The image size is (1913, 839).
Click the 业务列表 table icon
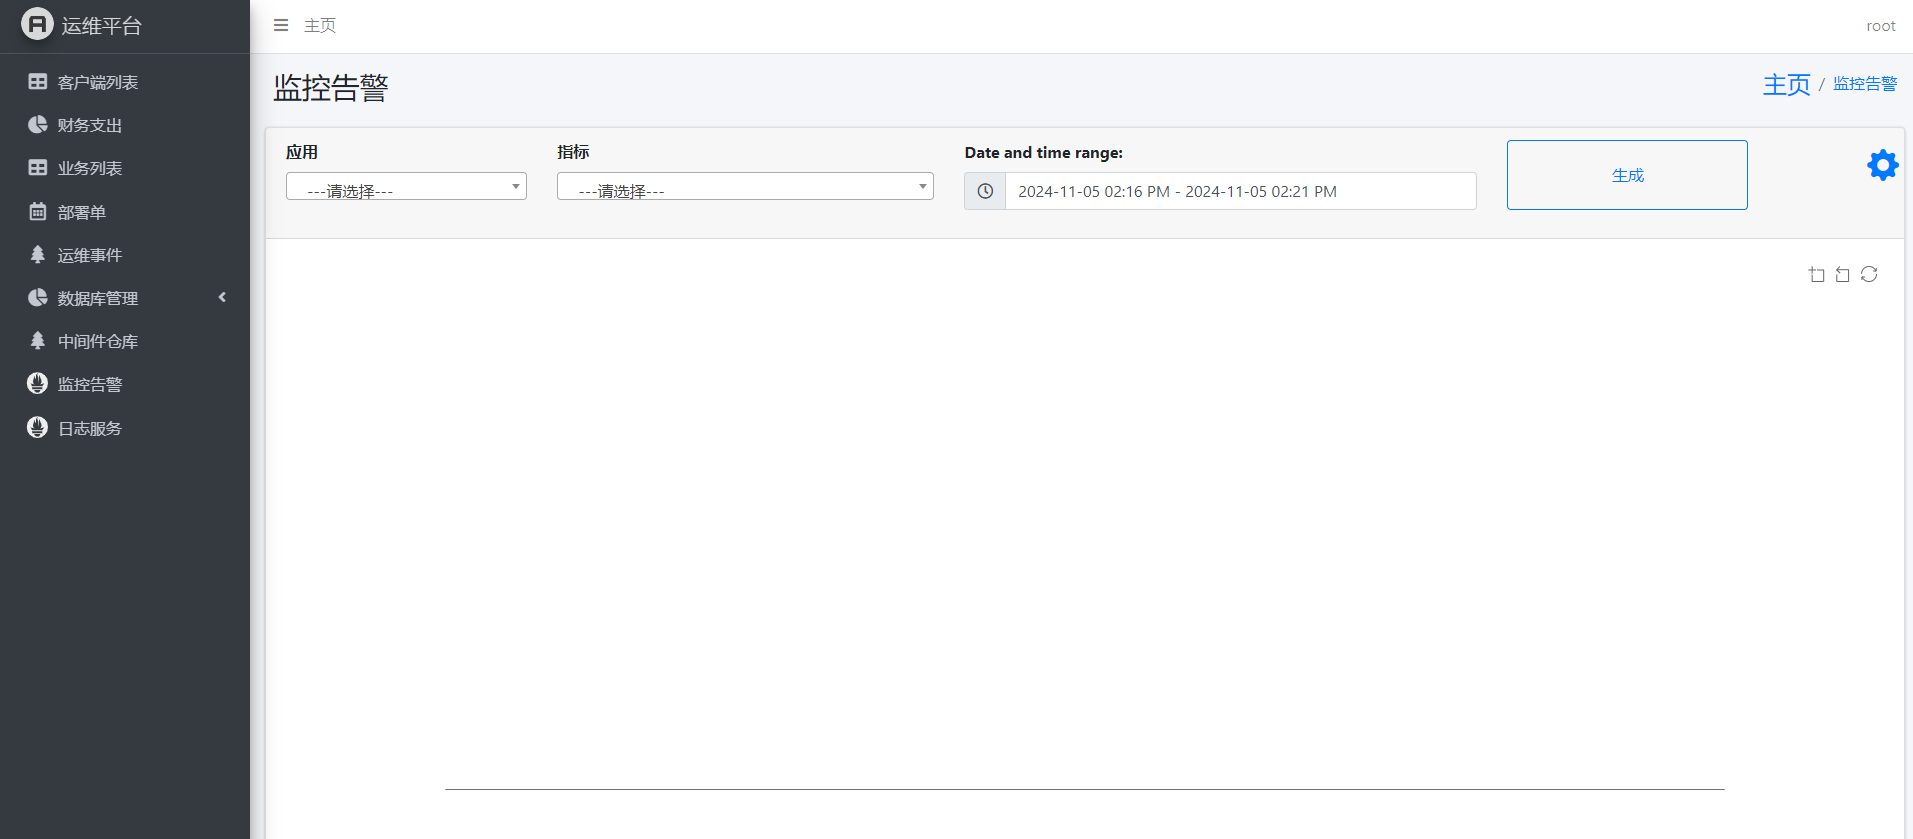click(38, 168)
